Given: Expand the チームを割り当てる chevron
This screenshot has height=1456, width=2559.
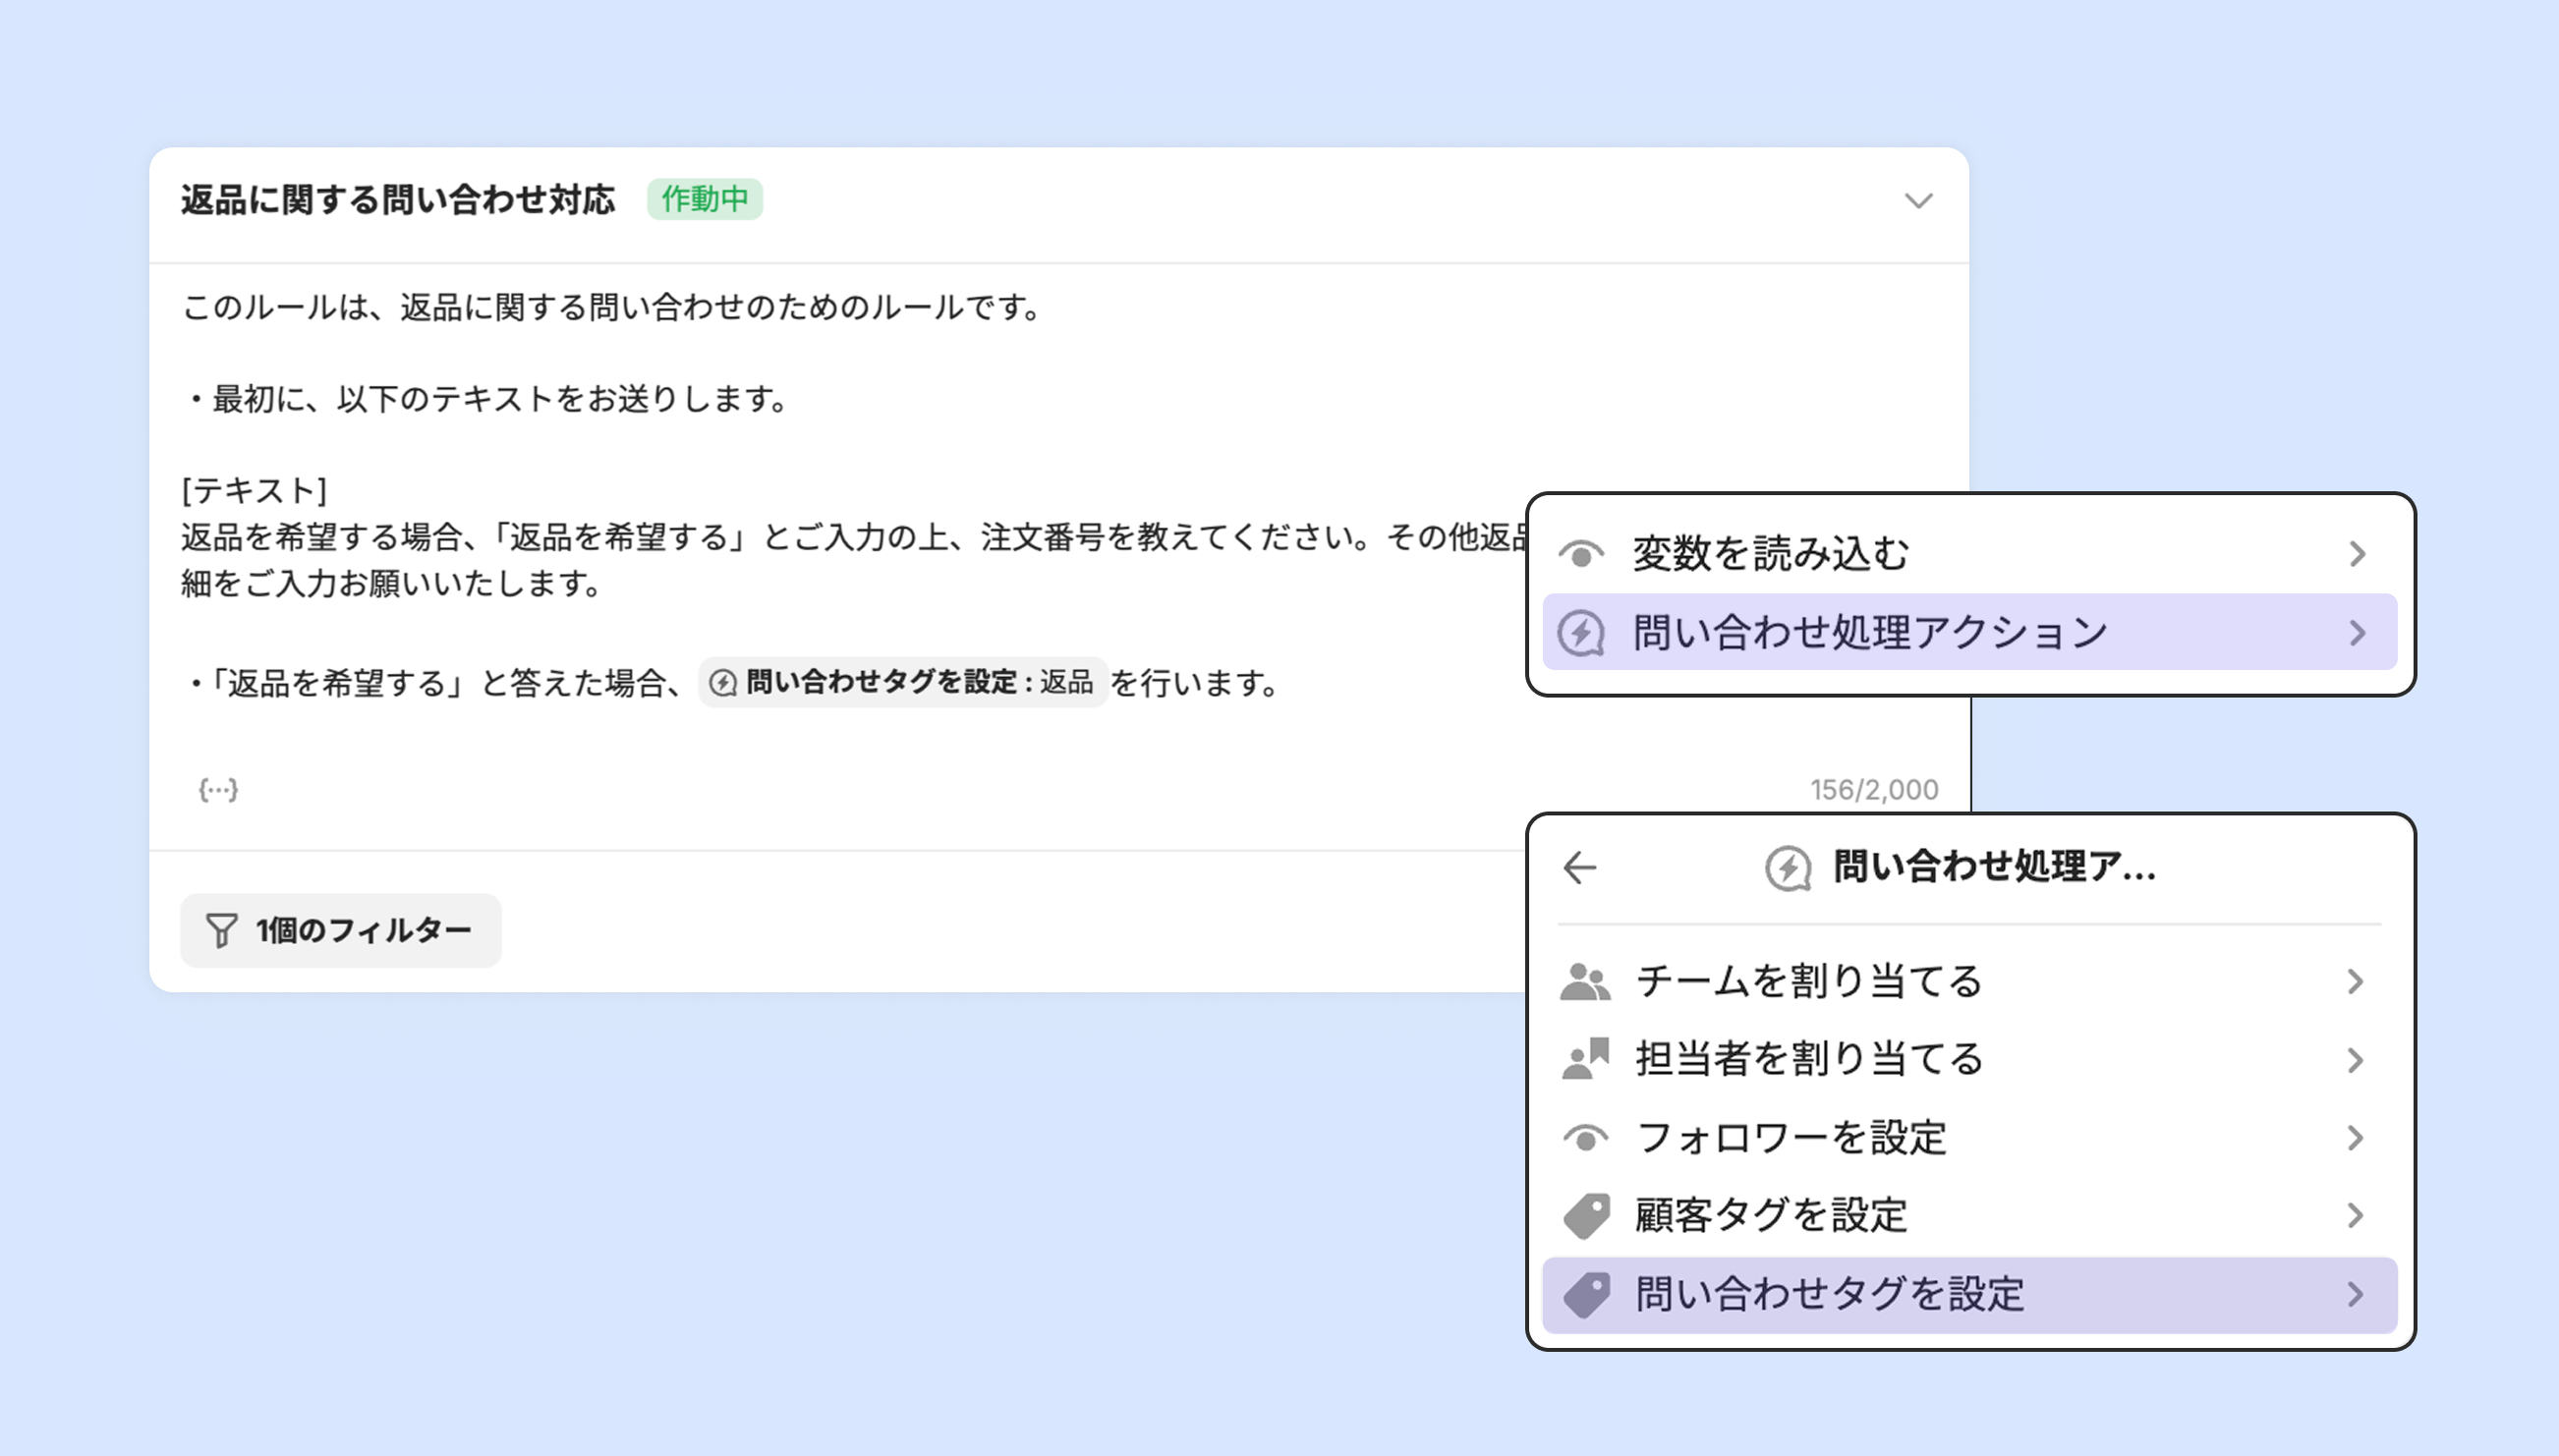Looking at the screenshot, I should tap(2355, 982).
